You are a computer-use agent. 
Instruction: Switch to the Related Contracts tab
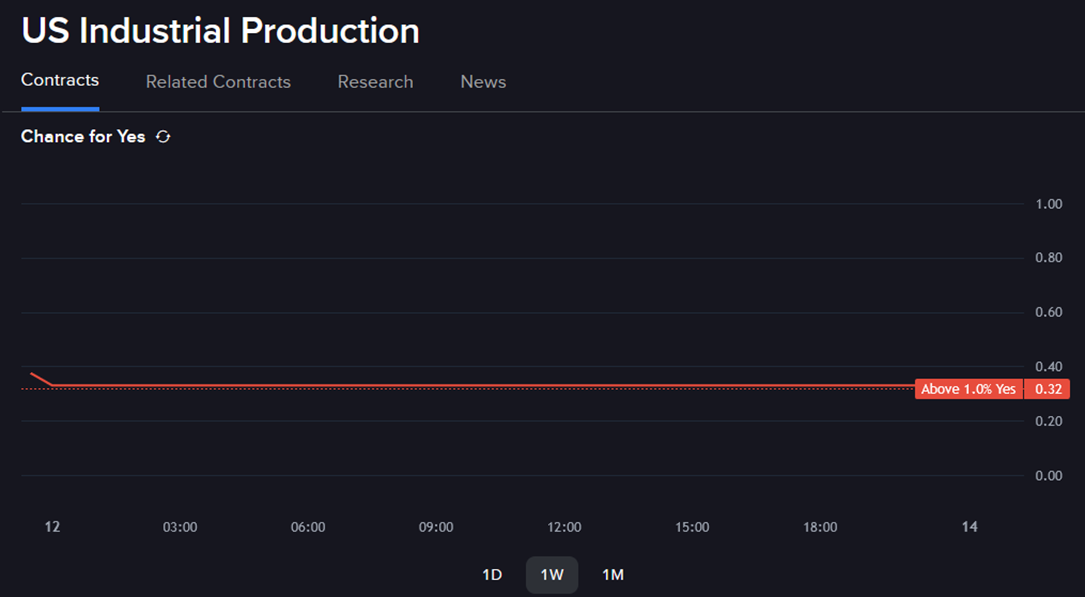pos(218,82)
